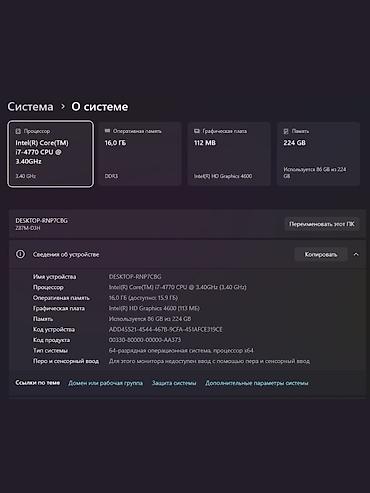Screen dimensions: 370x493
Task: Select the Память storage card
Action: 319,154
